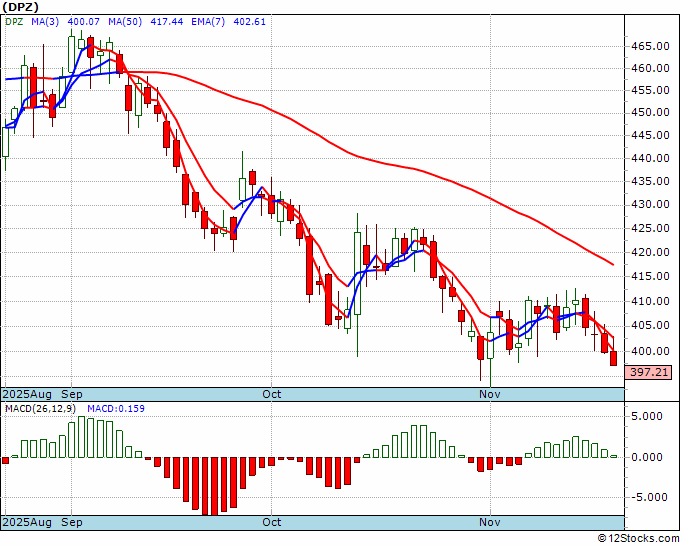Click the MA(50) legend label
Image resolution: width=680 pixels, height=546 pixels.
125,22
